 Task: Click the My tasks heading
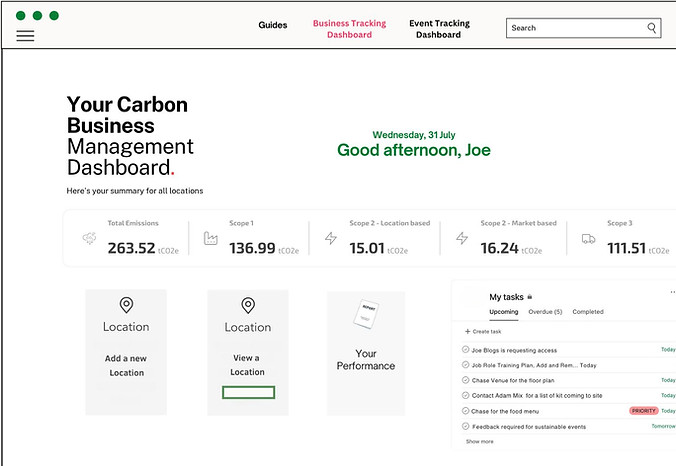506,297
